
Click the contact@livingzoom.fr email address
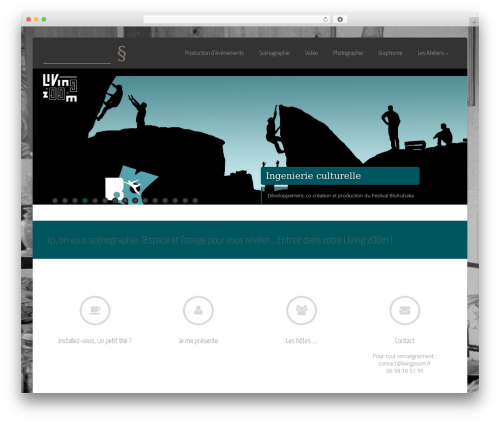[x=405, y=363]
